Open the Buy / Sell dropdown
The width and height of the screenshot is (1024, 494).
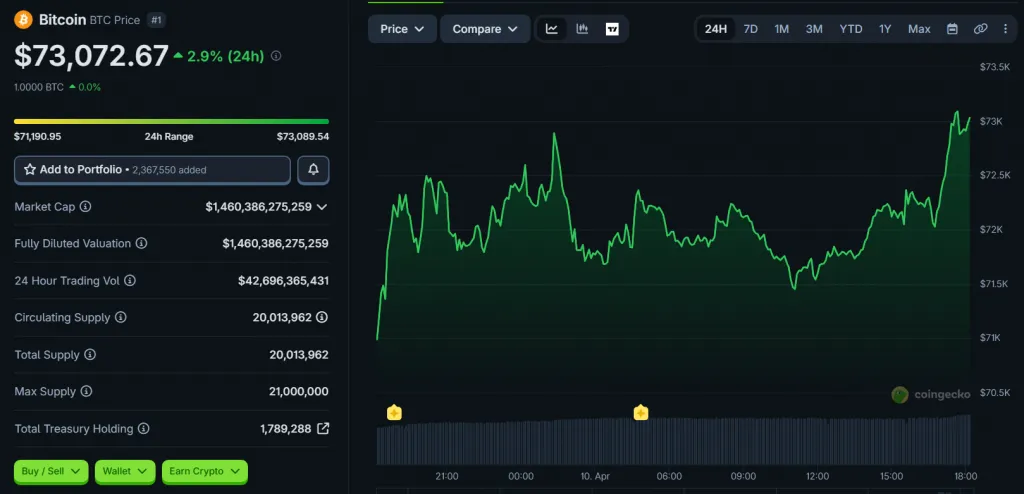(x=51, y=471)
